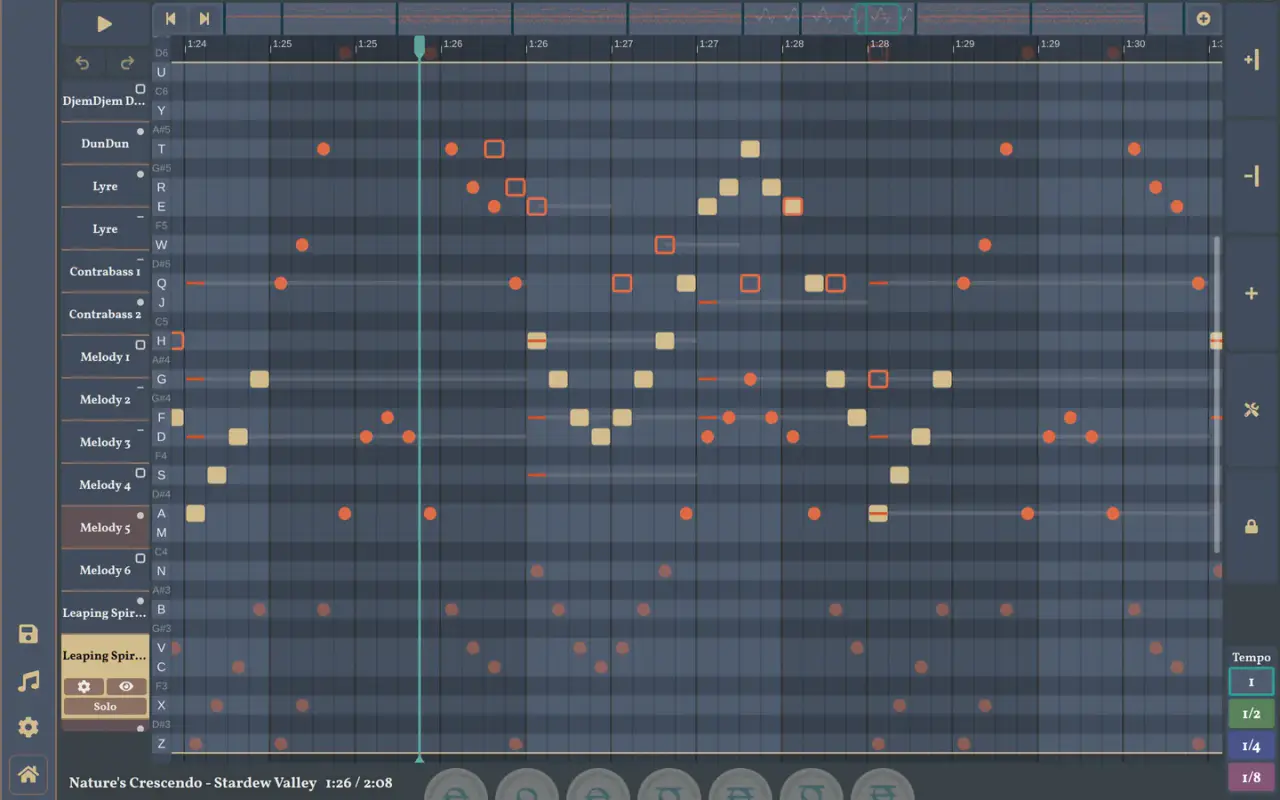The width and height of the screenshot is (1280, 800).
Task: Click the Q key row label
Action: coord(161,284)
